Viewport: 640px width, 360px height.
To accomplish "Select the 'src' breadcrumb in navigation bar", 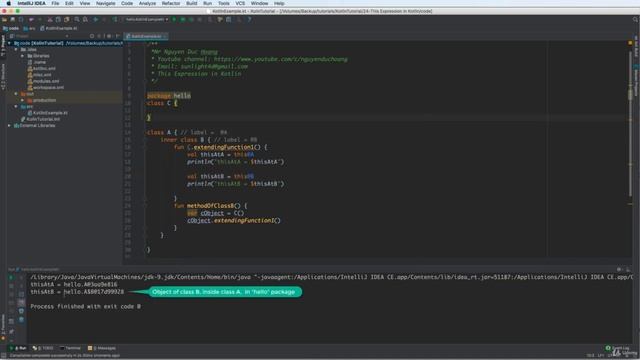I will 29,29.
